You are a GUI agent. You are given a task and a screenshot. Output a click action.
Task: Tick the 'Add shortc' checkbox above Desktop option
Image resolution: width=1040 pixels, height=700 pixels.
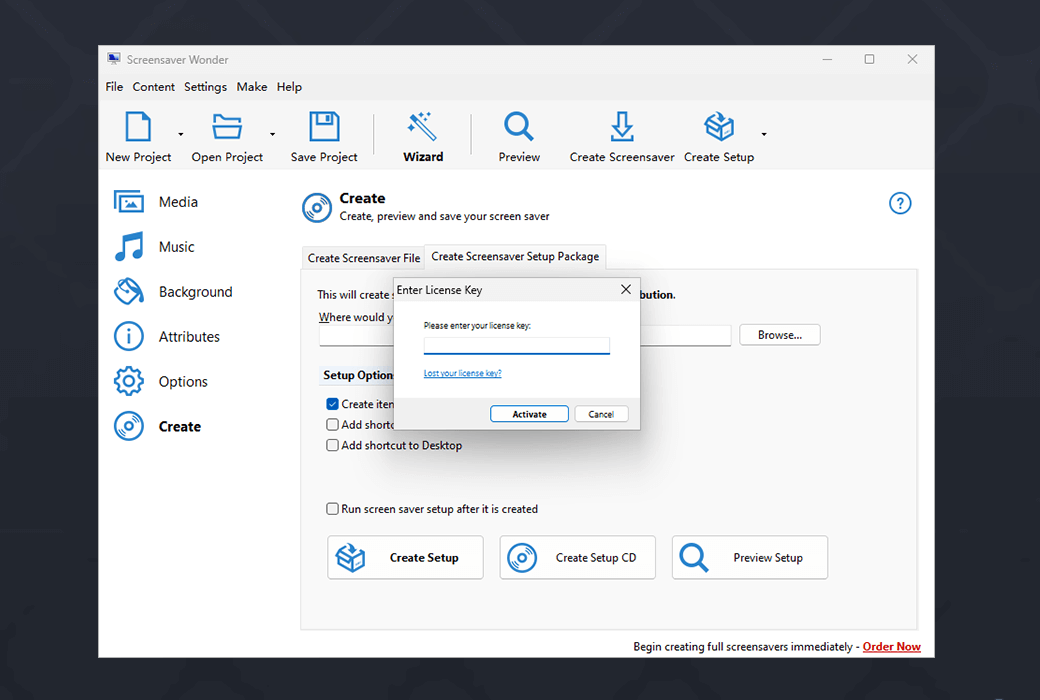[x=332, y=425]
